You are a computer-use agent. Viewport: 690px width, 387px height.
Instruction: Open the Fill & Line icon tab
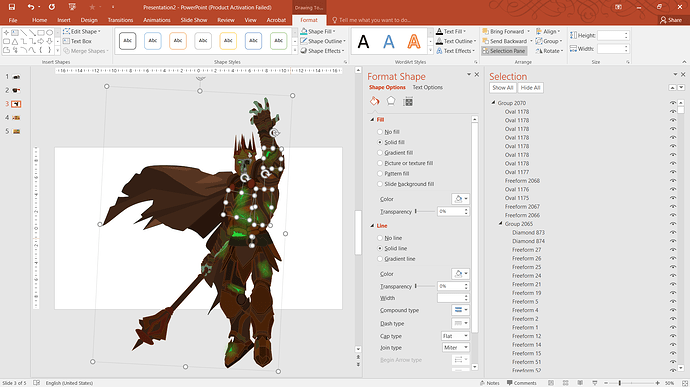[374, 101]
